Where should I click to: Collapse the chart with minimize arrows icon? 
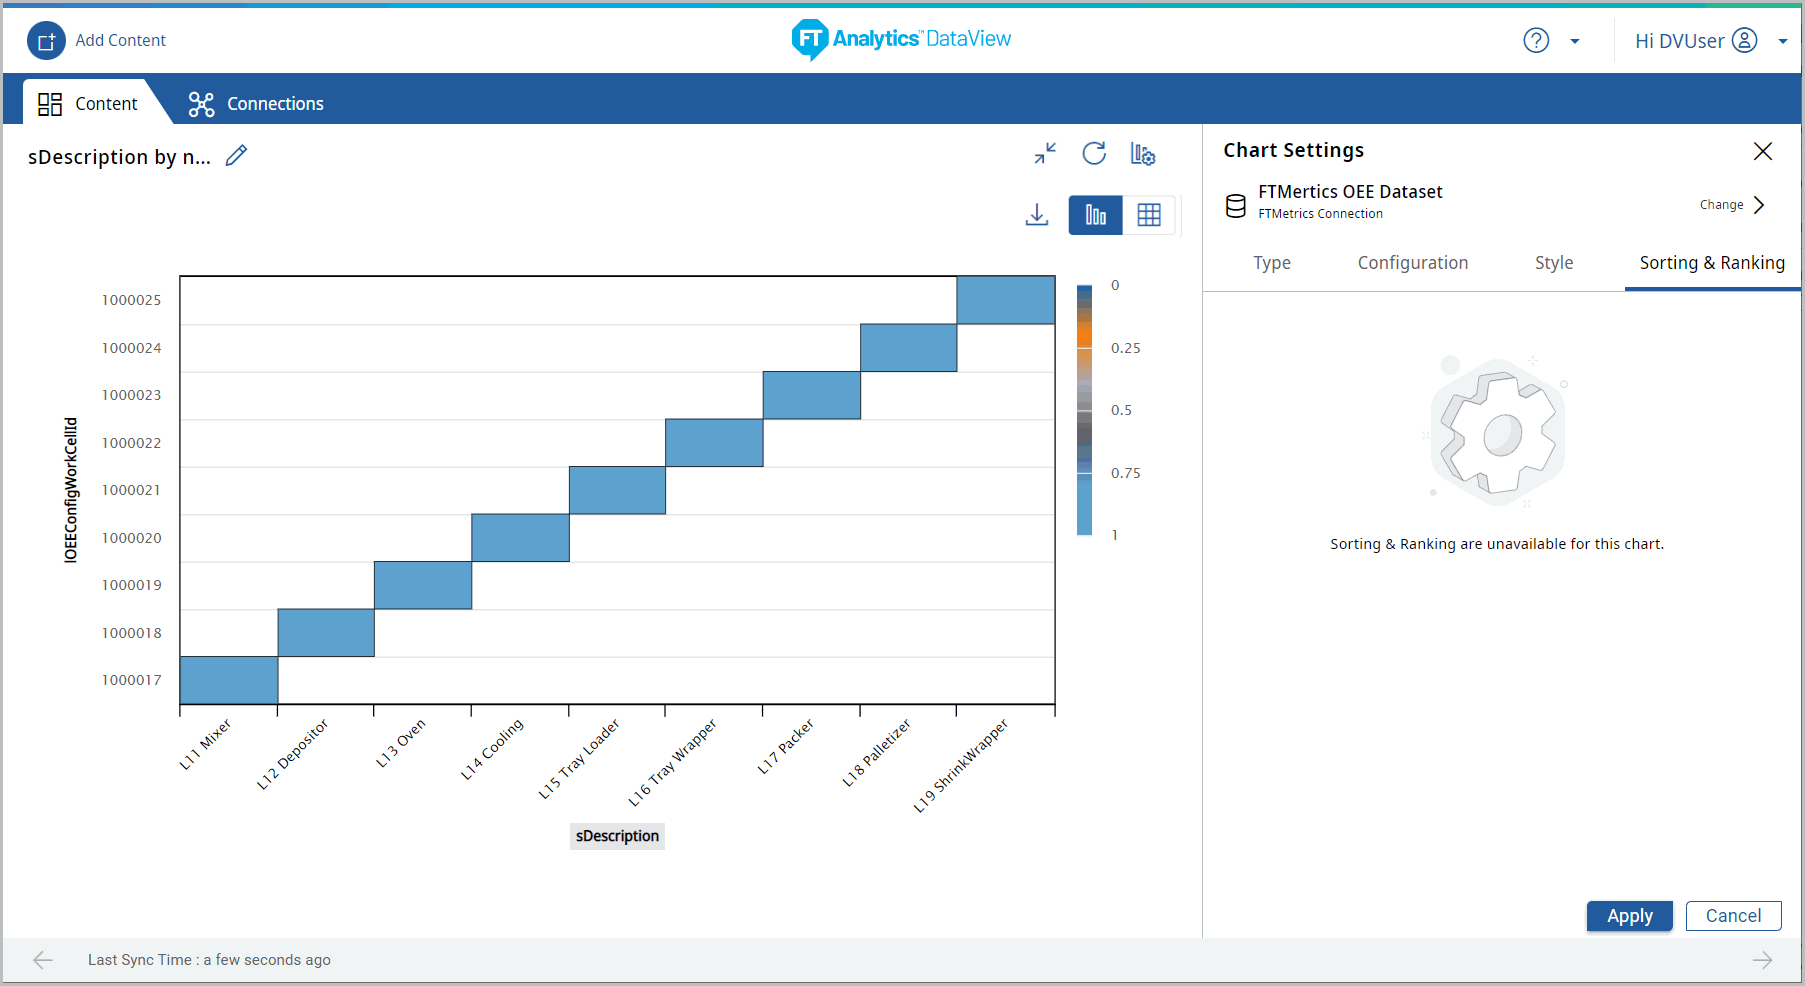coord(1045,153)
